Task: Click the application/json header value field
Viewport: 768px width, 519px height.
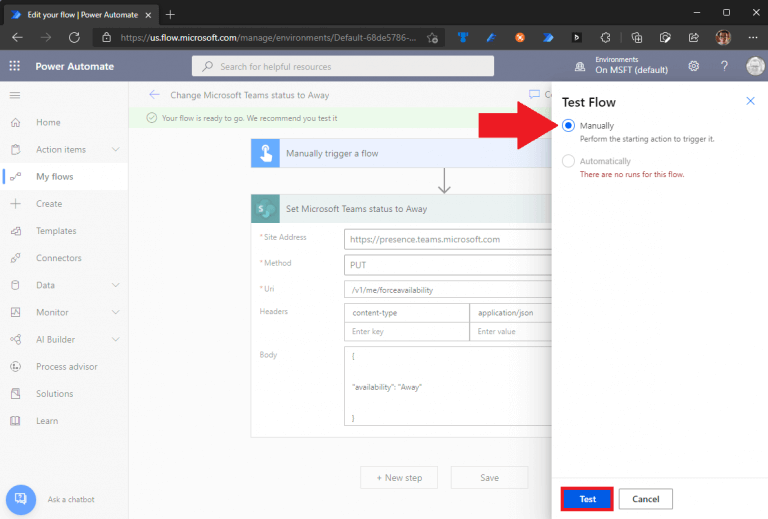Action: point(511,313)
